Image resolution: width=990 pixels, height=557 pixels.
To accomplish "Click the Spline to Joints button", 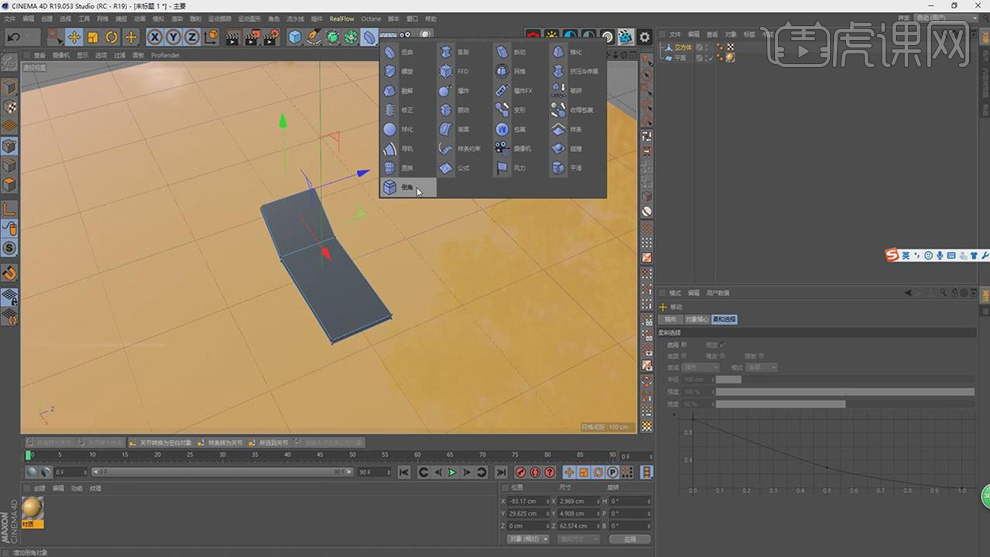I will click(220, 443).
